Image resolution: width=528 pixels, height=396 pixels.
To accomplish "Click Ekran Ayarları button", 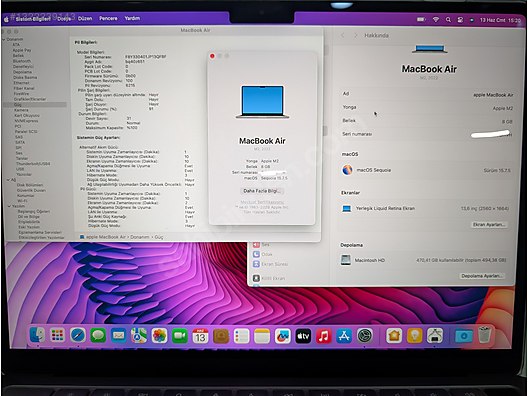I will click(489, 225).
